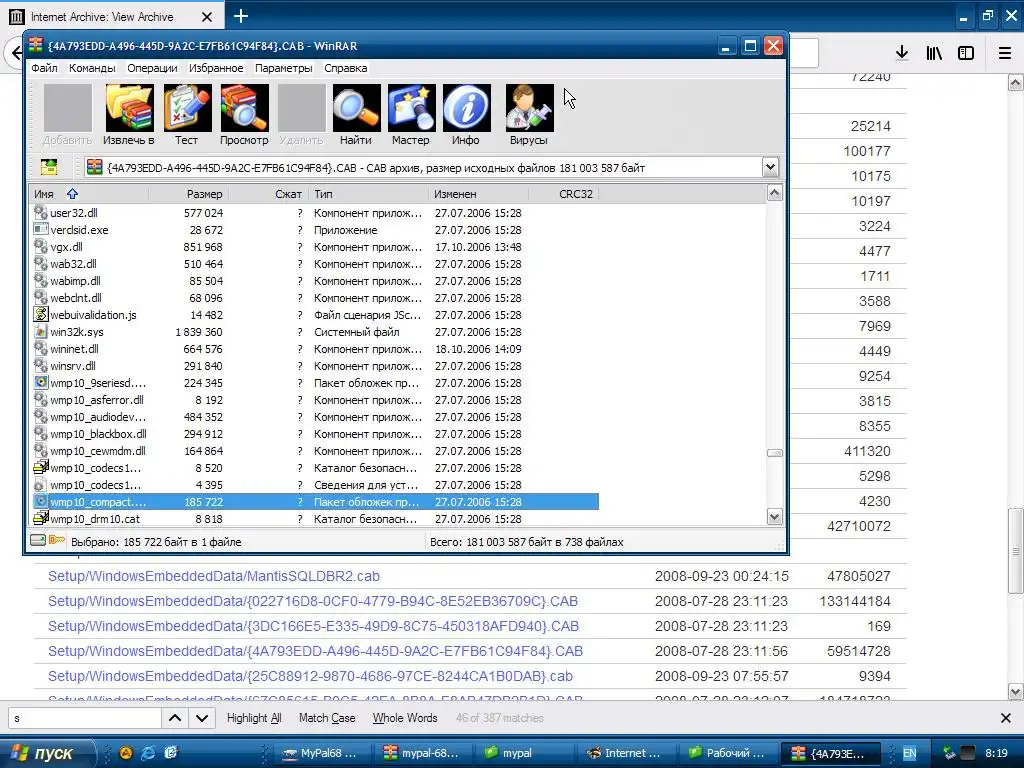This screenshot has width=1024, height=768.
Task: Select the wmp10_blackbox.dll row
Action: click(315, 434)
